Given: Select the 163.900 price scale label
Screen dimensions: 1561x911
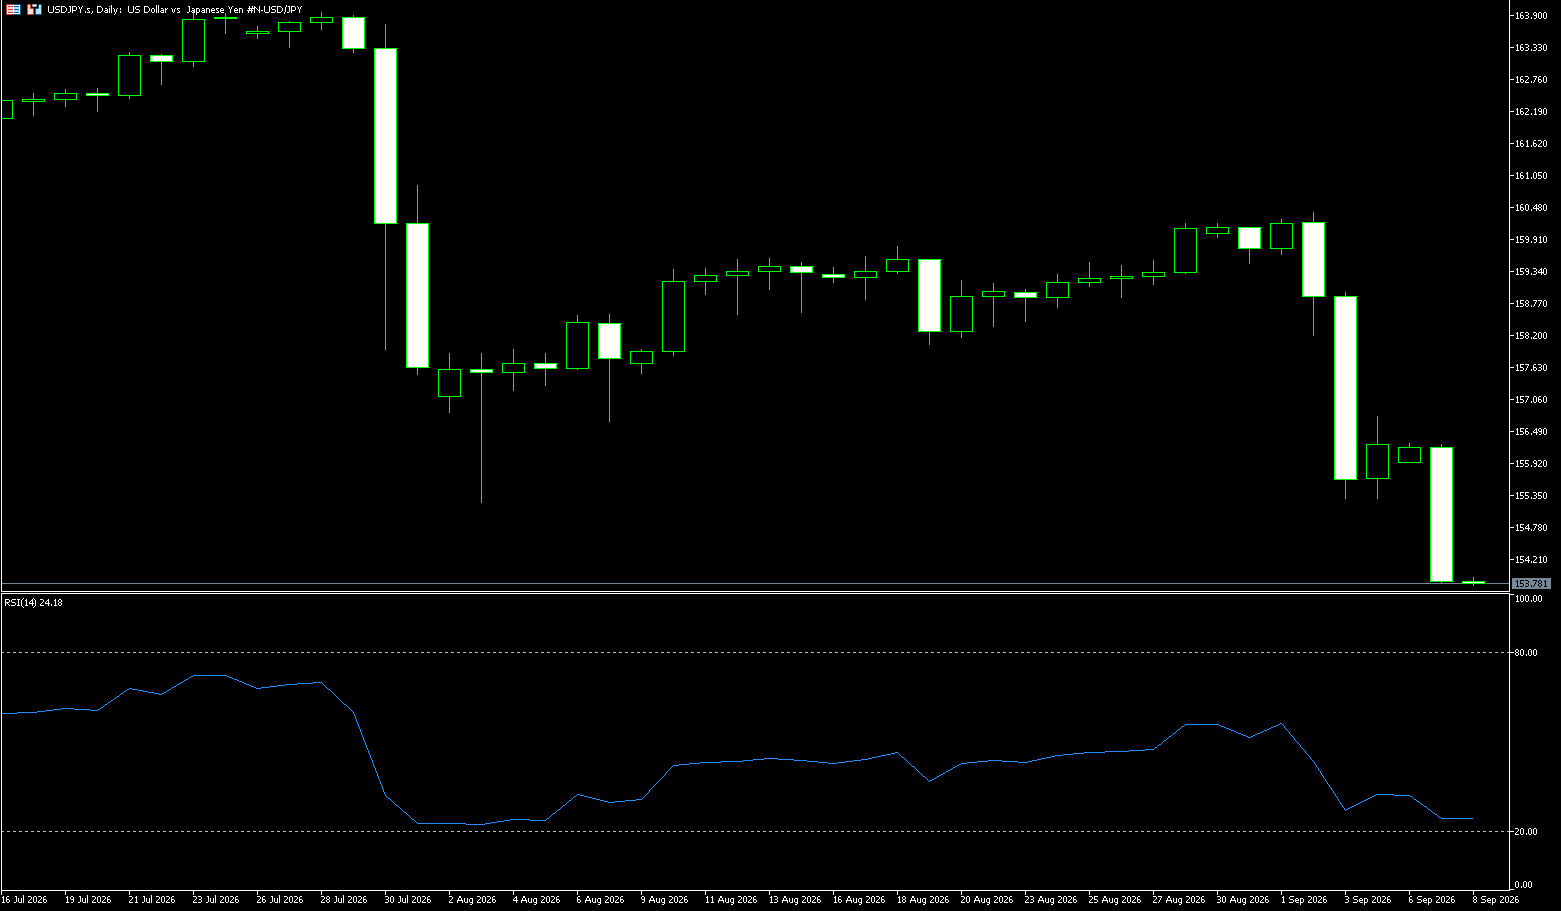Looking at the screenshot, I should coord(1531,16).
